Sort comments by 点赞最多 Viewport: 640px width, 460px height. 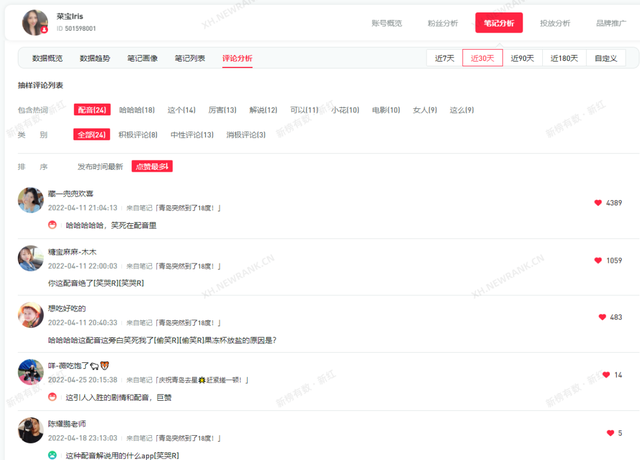152,166
